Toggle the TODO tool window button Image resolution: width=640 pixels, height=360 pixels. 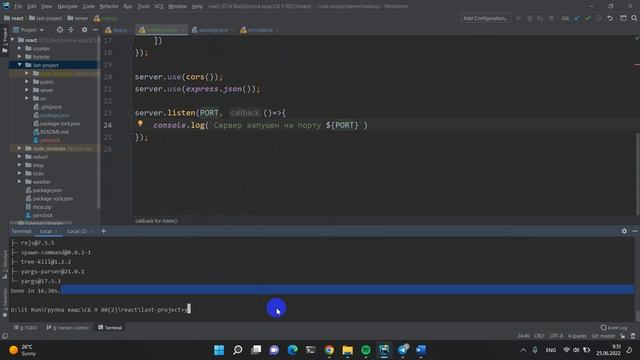click(x=25, y=327)
